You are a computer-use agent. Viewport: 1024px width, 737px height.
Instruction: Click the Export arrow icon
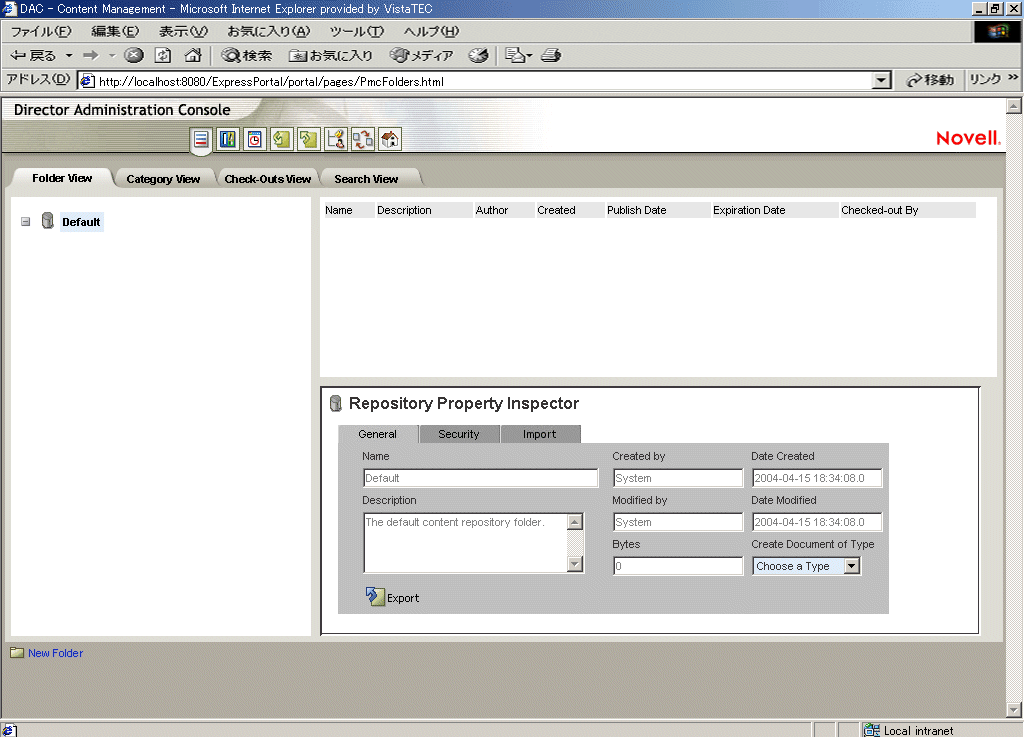click(x=375, y=596)
